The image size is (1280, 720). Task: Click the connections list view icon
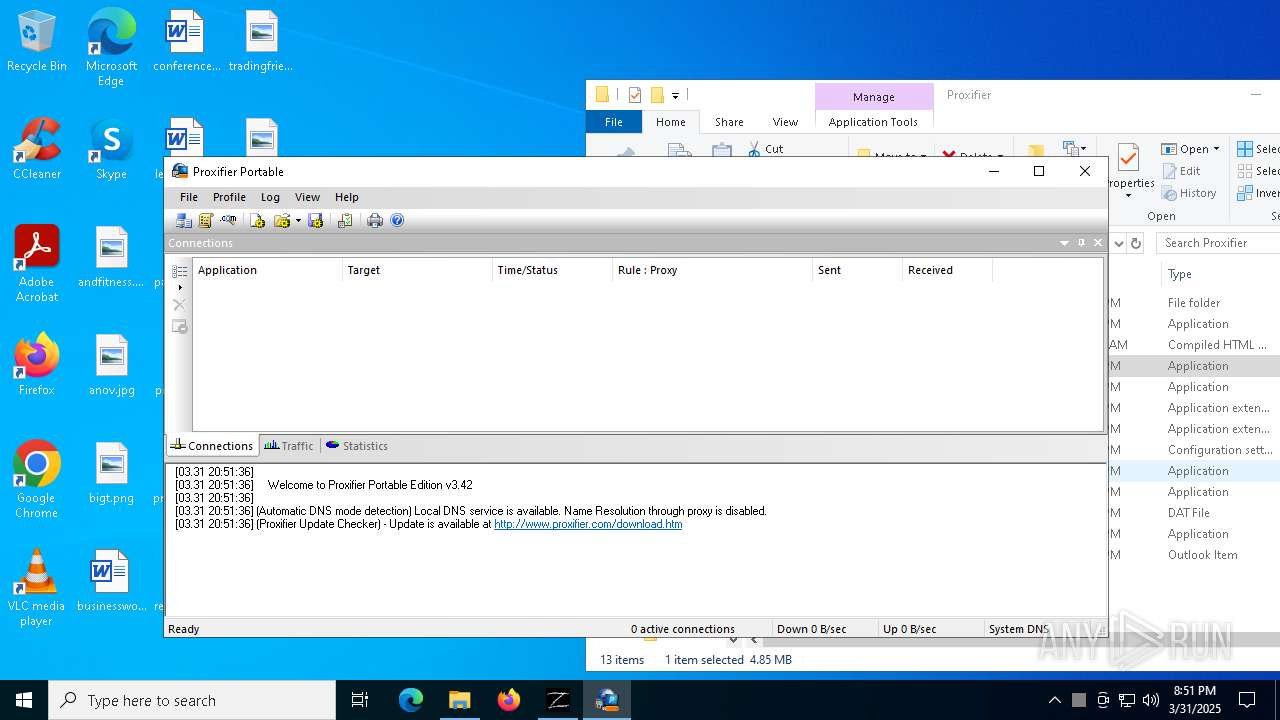point(180,271)
